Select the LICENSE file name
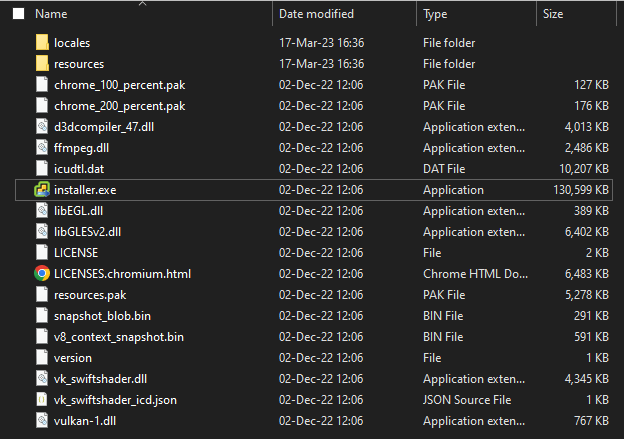The width and height of the screenshot is (624, 439). point(76,253)
